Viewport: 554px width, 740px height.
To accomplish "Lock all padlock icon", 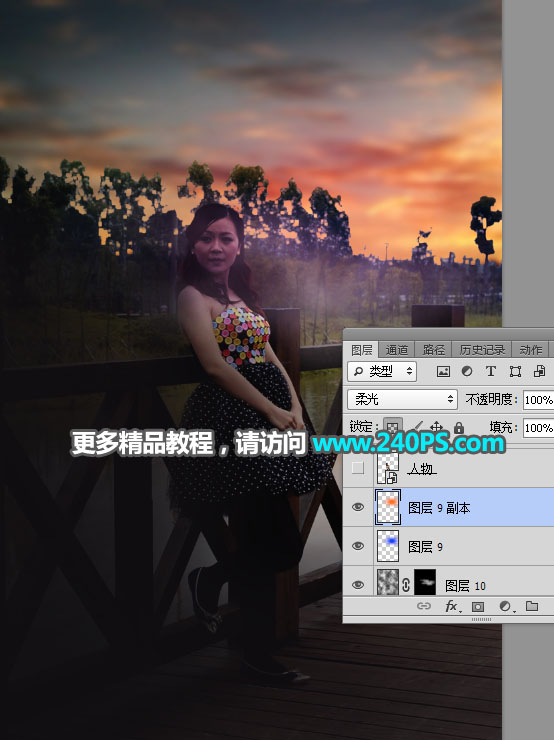I will pyautogui.click(x=459, y=428).
